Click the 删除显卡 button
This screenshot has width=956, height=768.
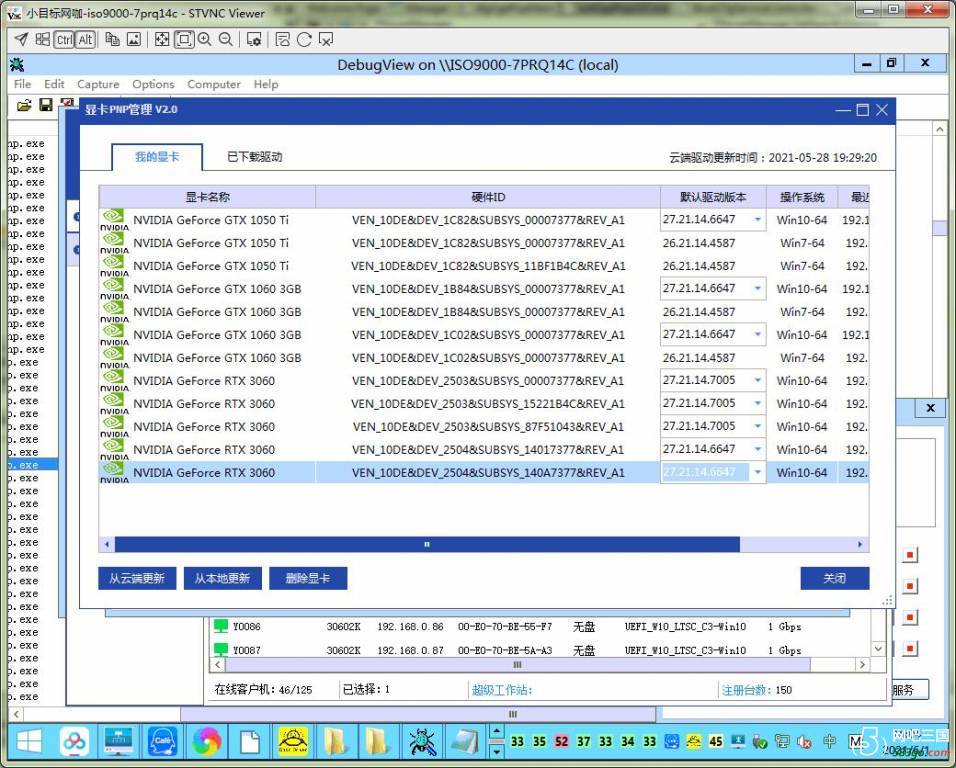pos(308,578)
